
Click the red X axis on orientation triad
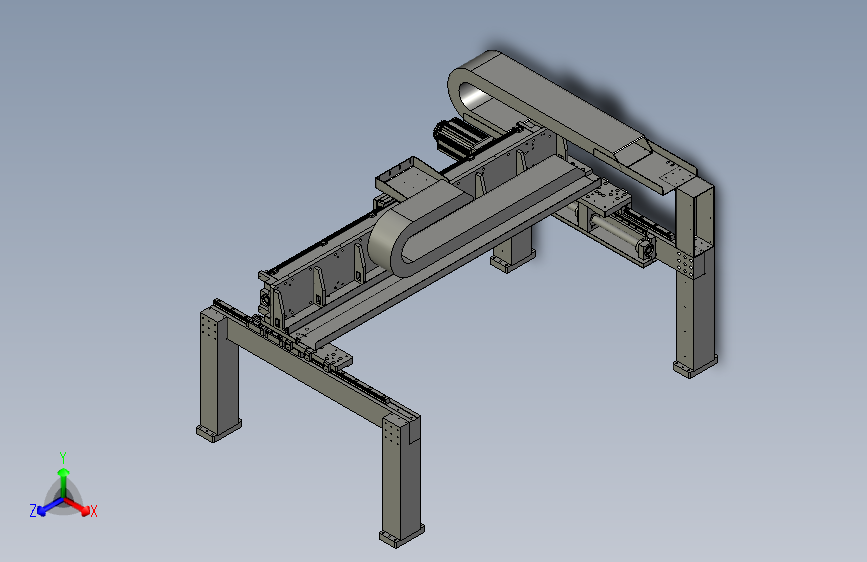pos(77,506)
